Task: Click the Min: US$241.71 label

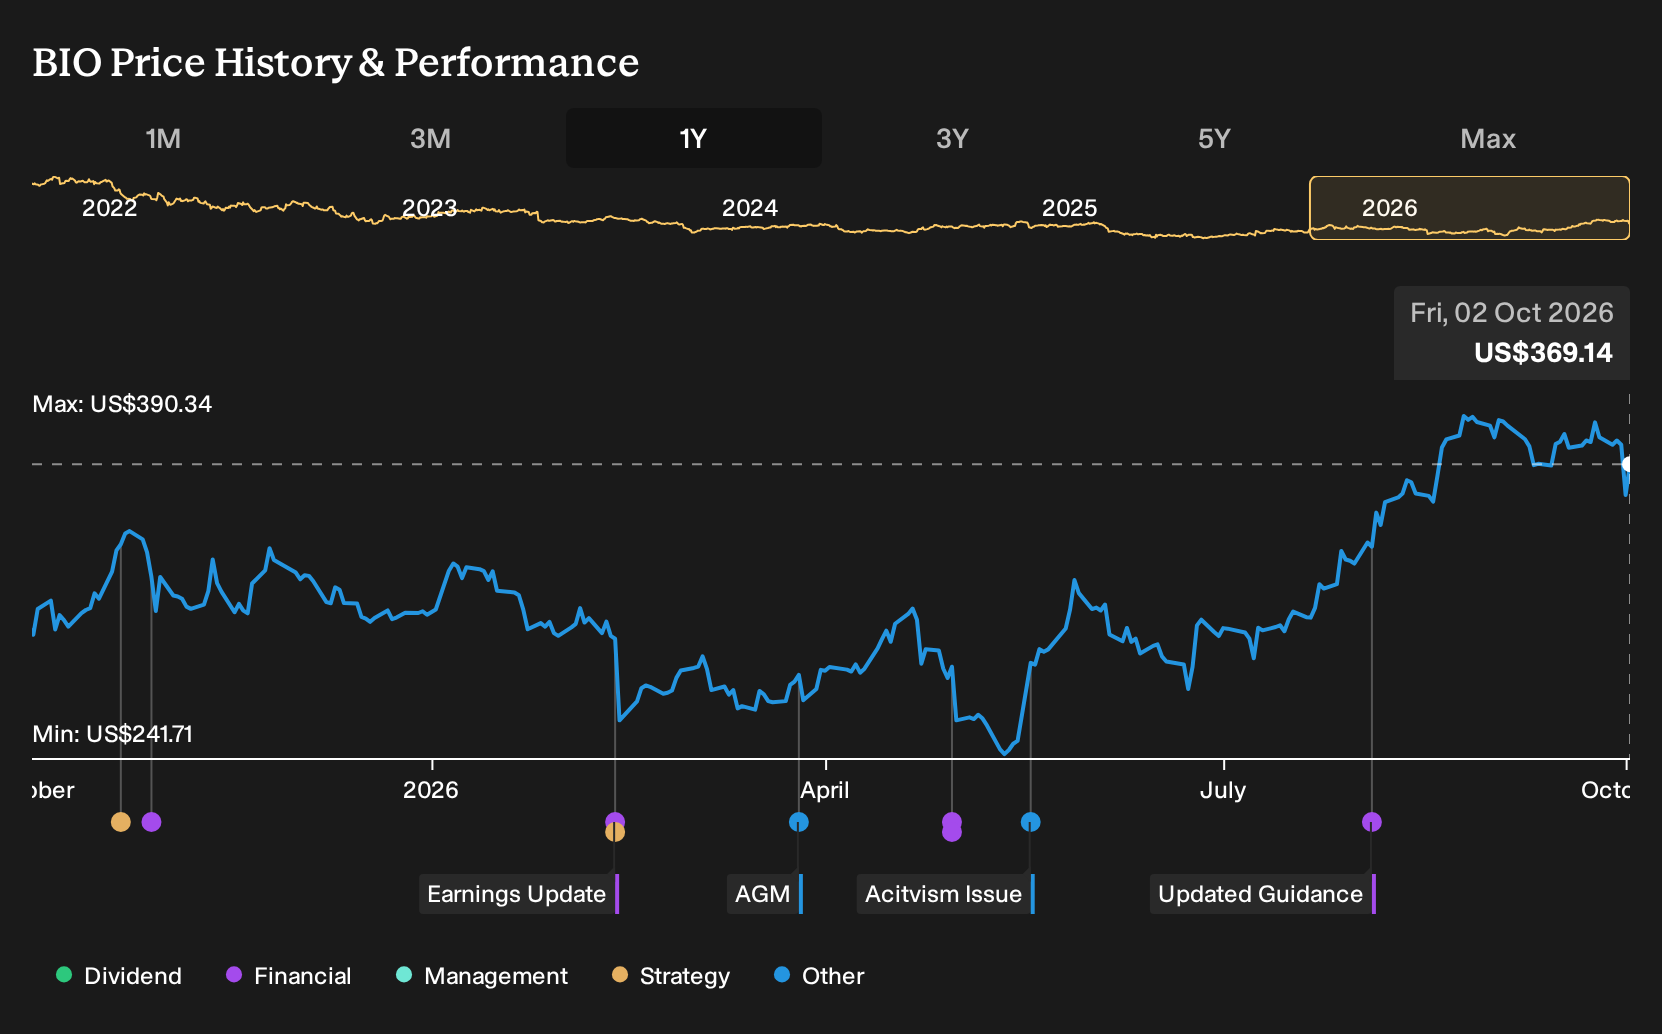Action: (113, 734)
